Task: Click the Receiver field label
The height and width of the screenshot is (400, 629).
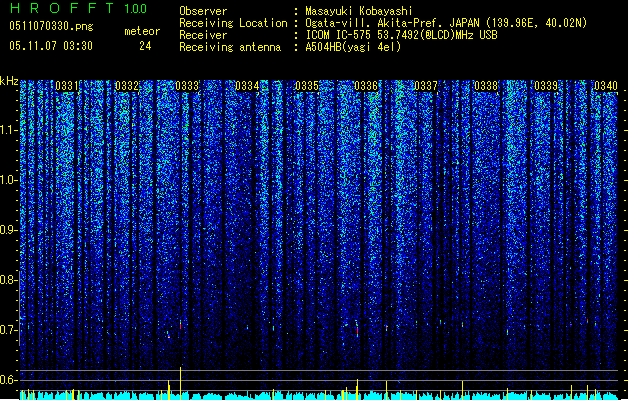Action: pos(203,35)
